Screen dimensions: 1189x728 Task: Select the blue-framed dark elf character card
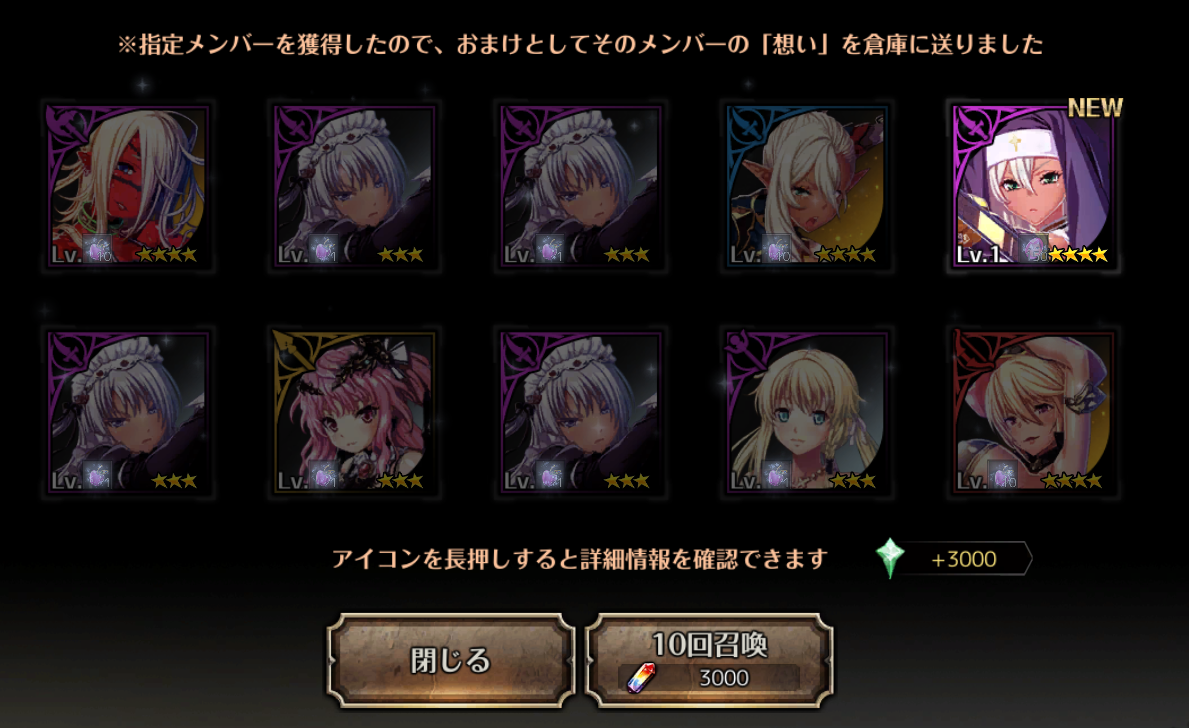click(x=808, y=187)
